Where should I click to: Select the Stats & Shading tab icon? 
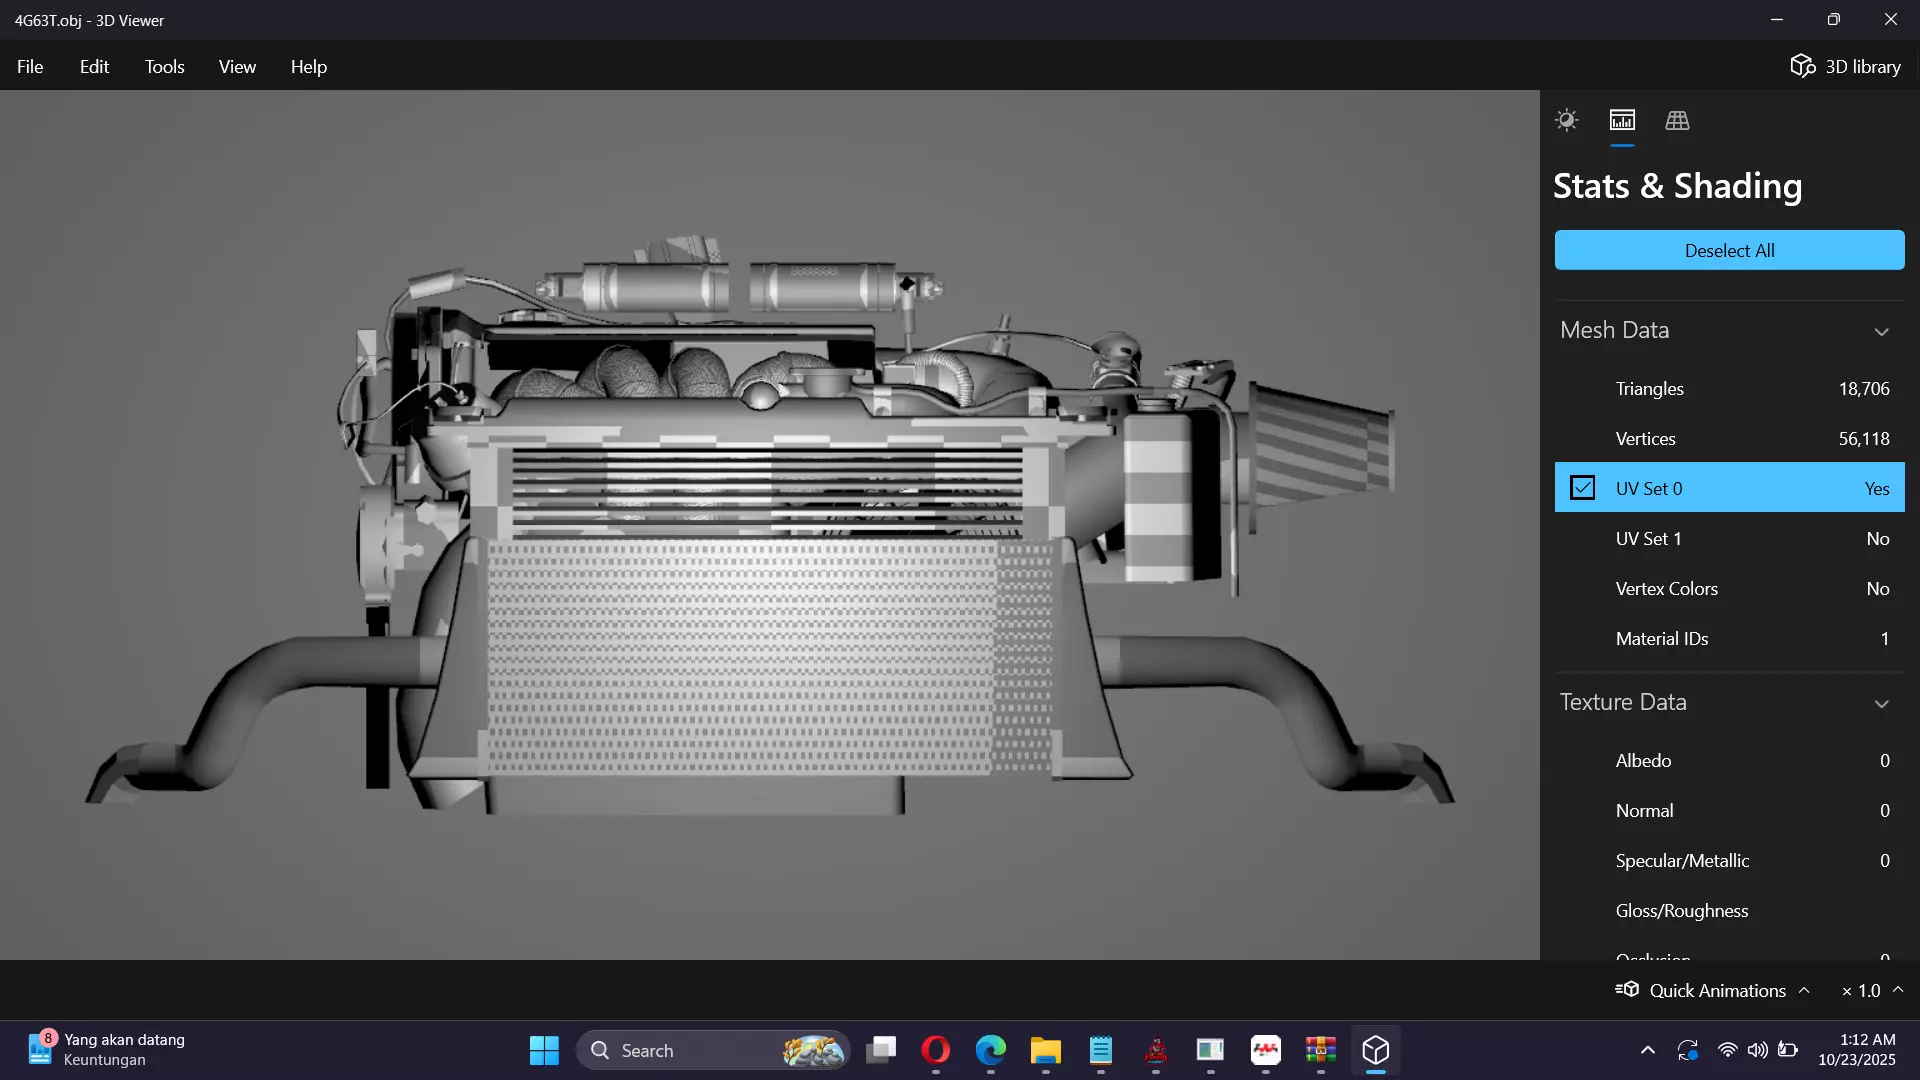(x=1622, y=120)
